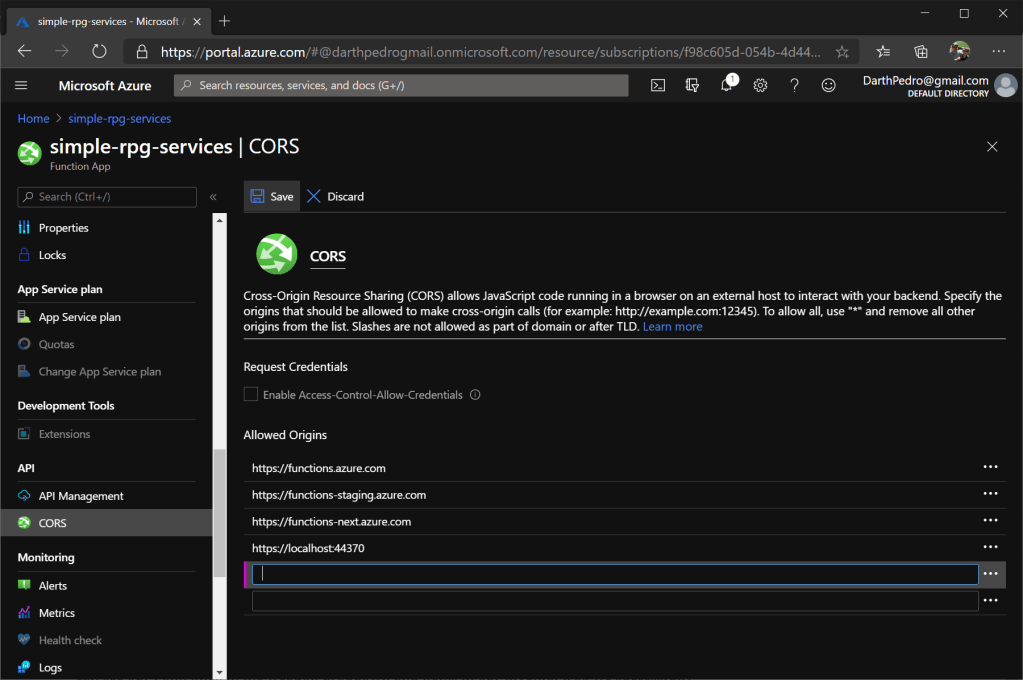Focus the top Azure search resources box
The image size is (1023, 680).
point(400,86)
